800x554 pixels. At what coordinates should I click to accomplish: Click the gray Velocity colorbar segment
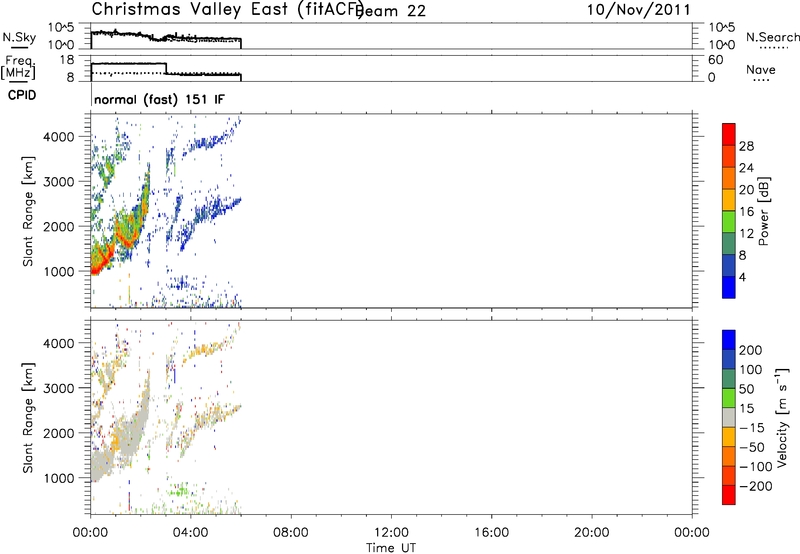coord(729,417)
